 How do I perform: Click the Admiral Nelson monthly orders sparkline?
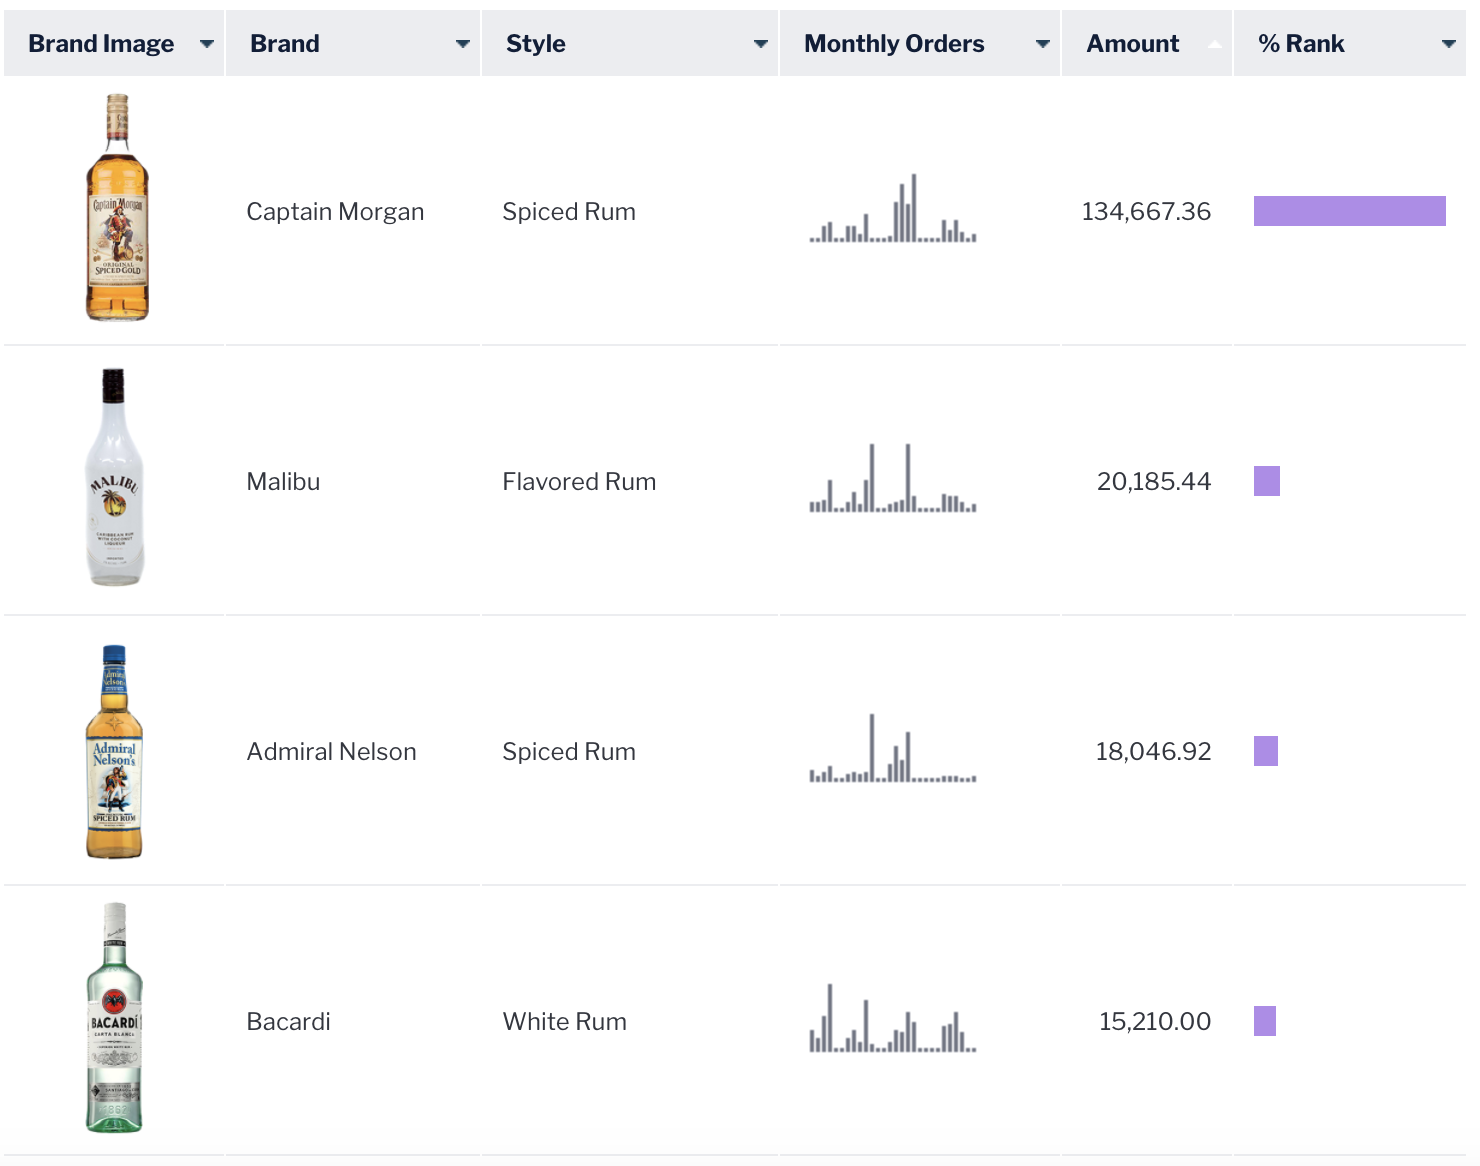point(892,750)
